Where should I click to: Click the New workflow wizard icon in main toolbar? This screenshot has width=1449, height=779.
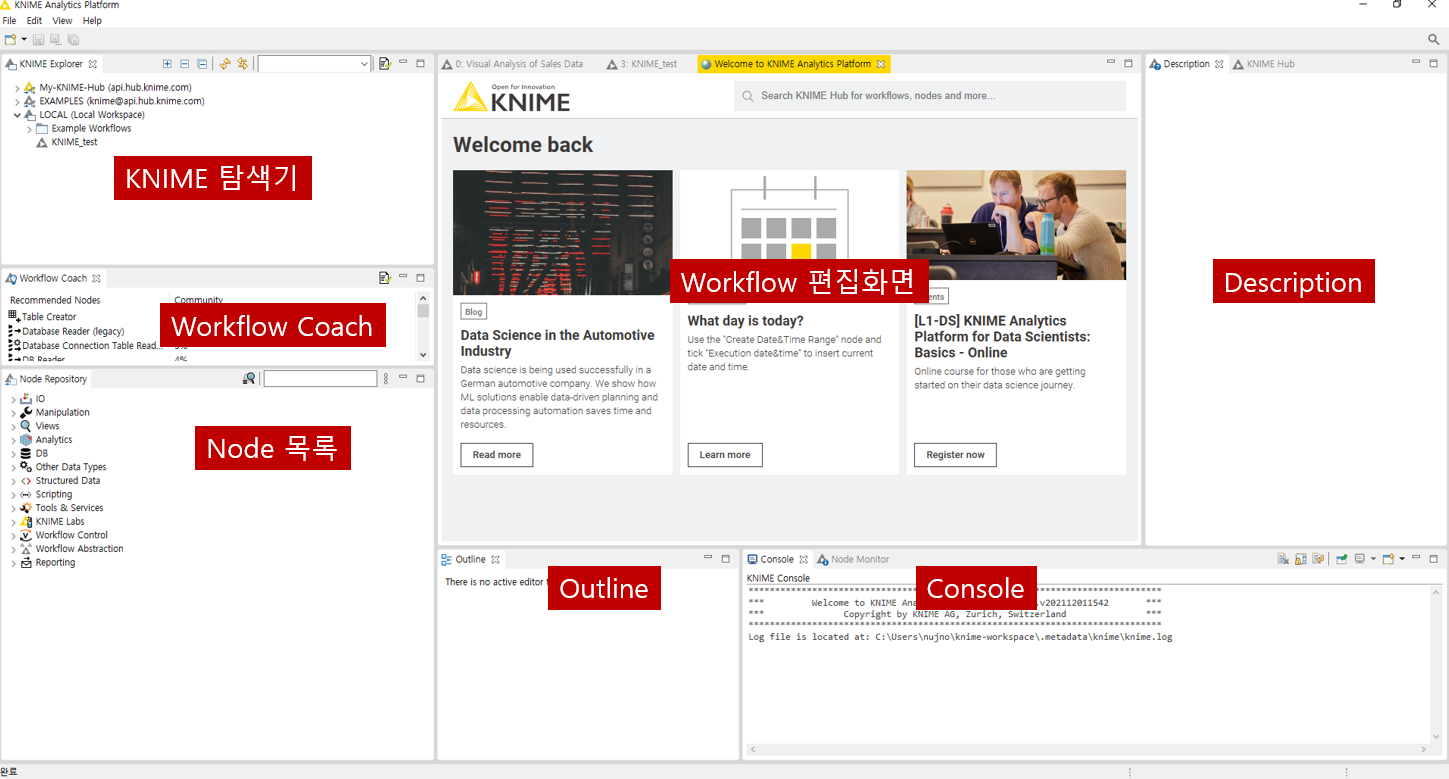pos(10,39)
